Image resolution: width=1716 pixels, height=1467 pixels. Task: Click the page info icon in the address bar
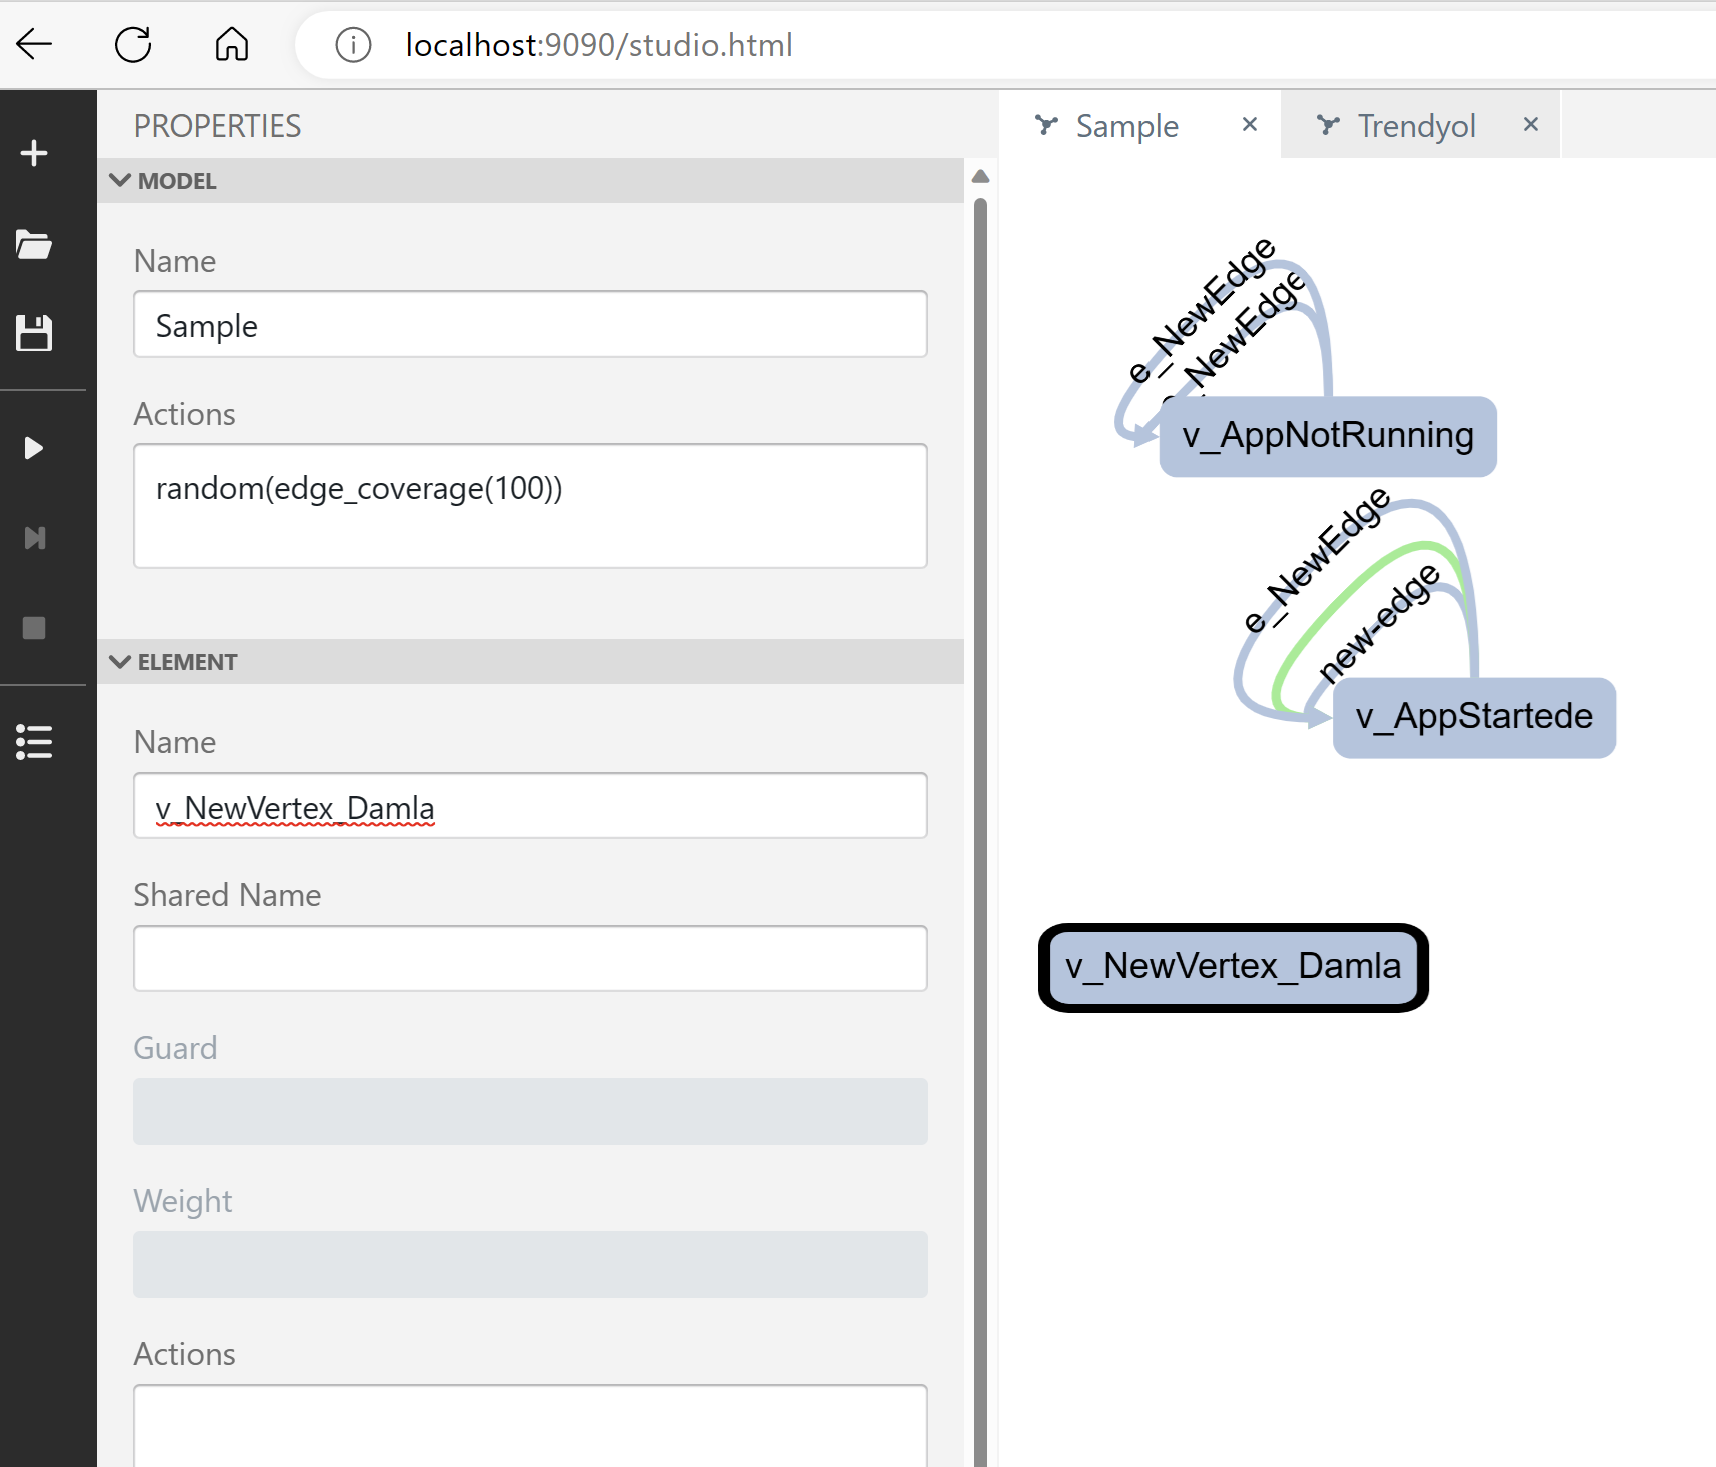click(352, 44)
